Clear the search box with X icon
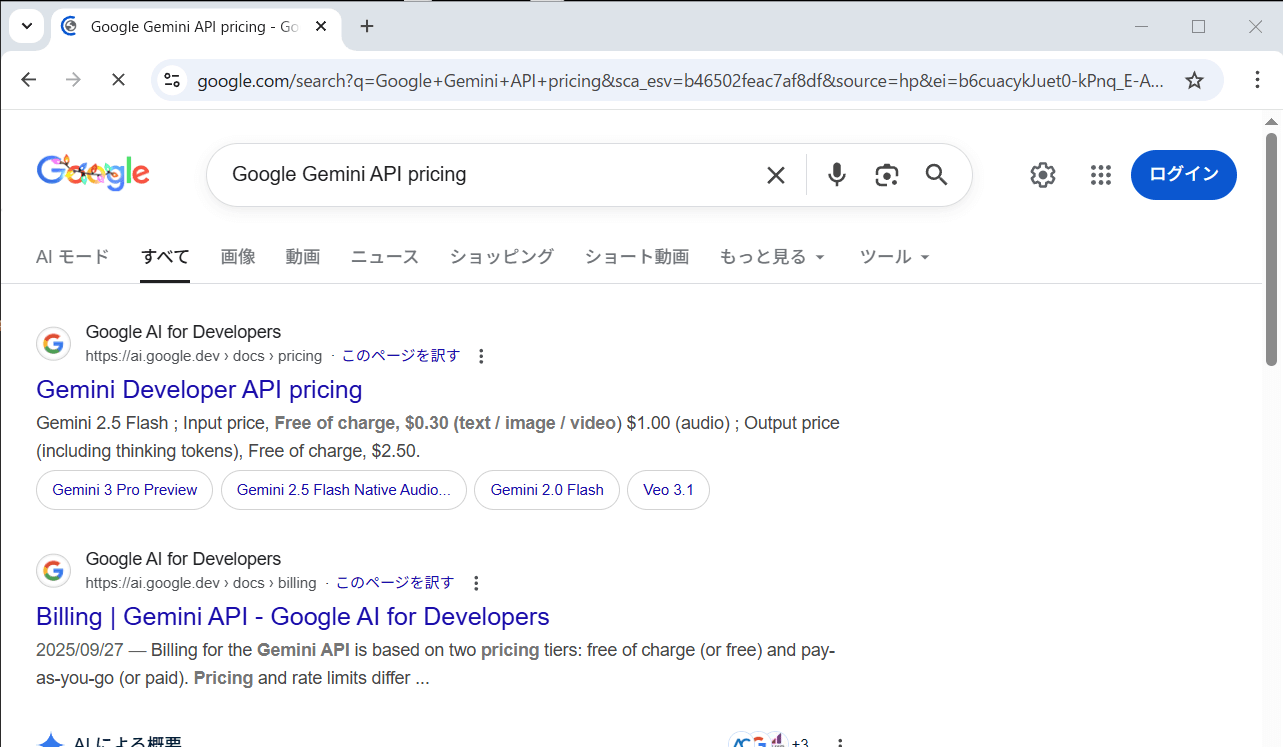This screenshot has width=1283, height=747. (x=775, y=175)
